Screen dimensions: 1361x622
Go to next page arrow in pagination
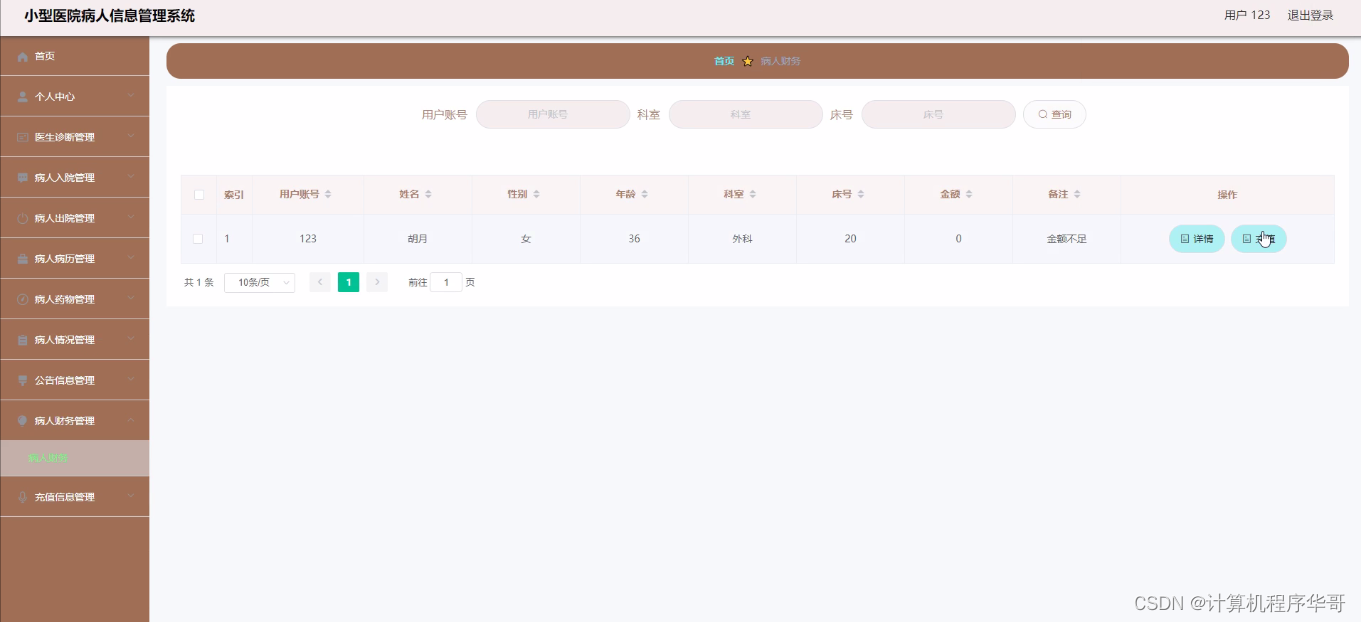(377, 283)
